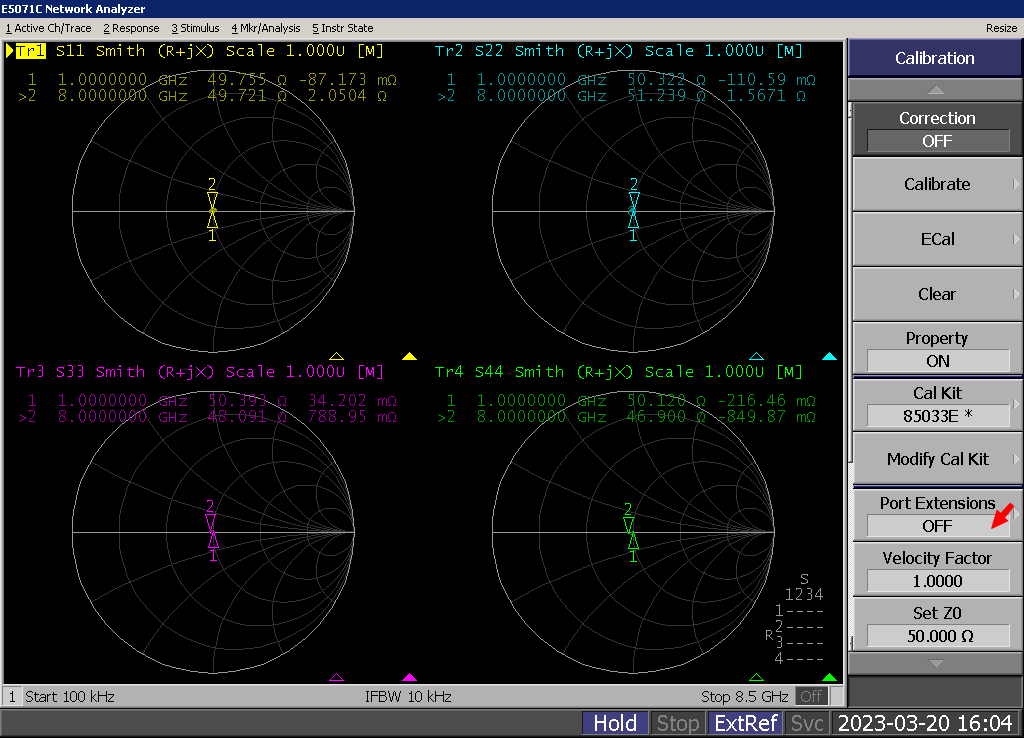
Task: Click the scroll up arrow in softkey panel
Action: click(935, 89)
